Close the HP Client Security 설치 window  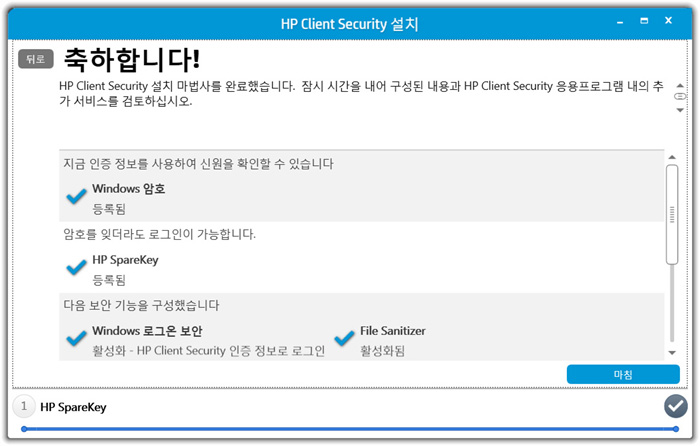click(x=668, y=21)
